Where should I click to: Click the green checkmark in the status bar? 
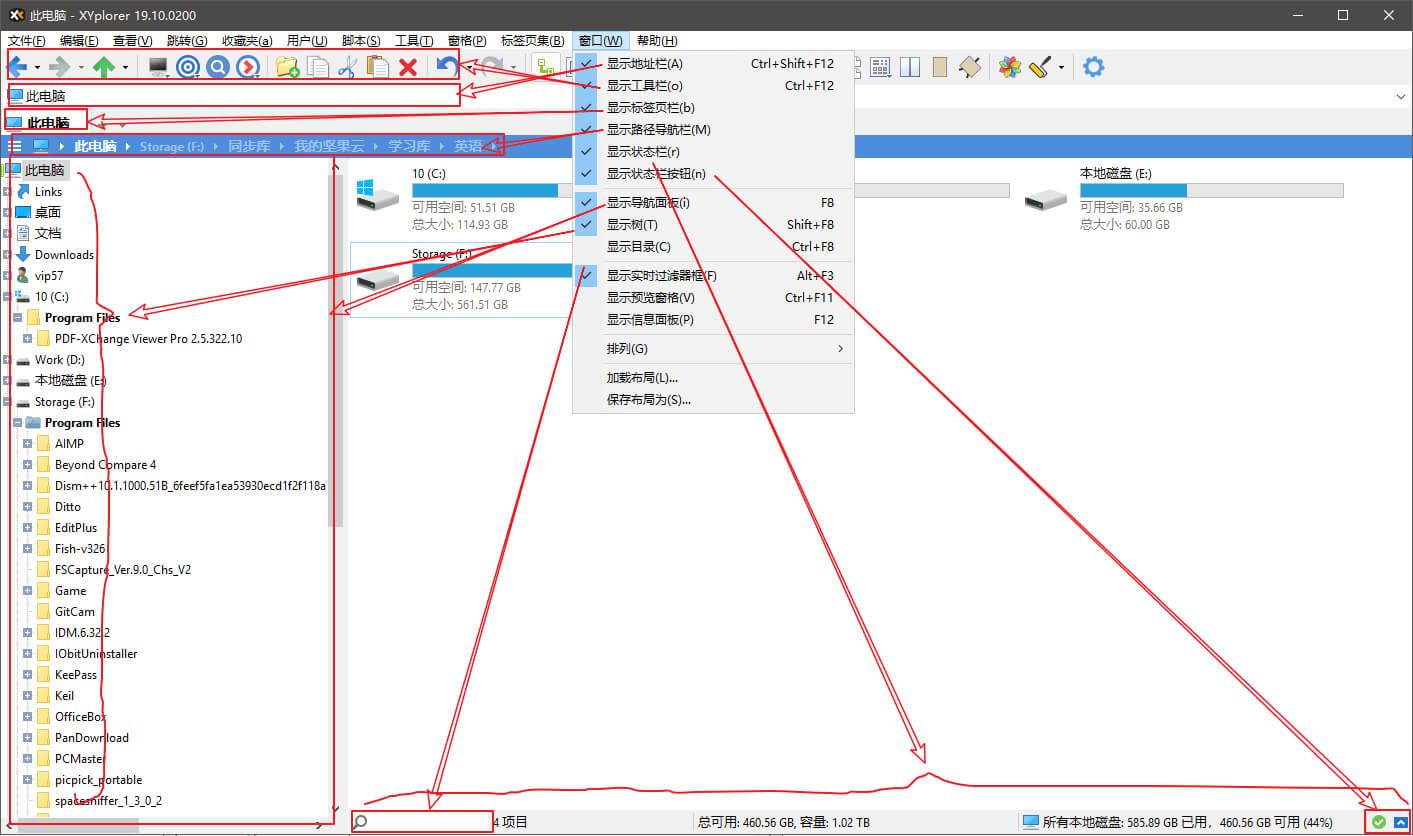[x=1378, y=820]
